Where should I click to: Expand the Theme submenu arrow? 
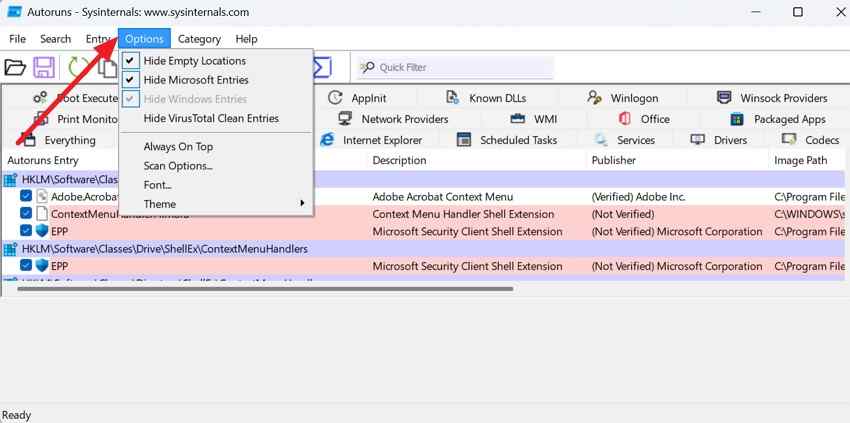(302, 204)
